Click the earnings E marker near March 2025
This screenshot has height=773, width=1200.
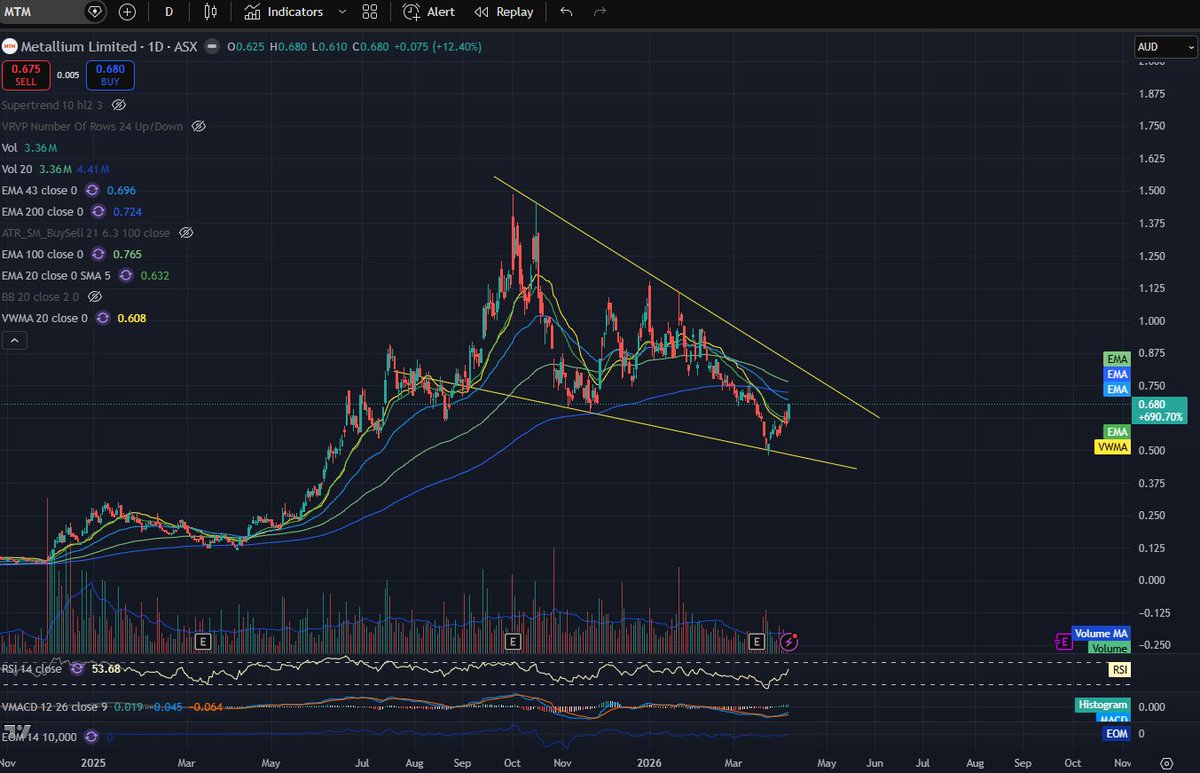[203, 640]
